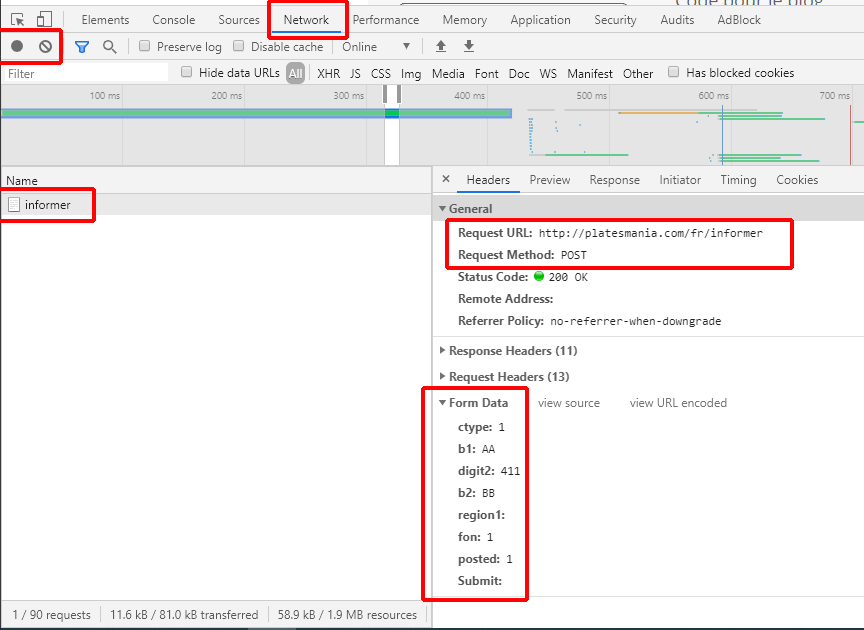The height and width of the screenshot is (630, 864).
Task: Click the view source link
Action: point(568,403)
